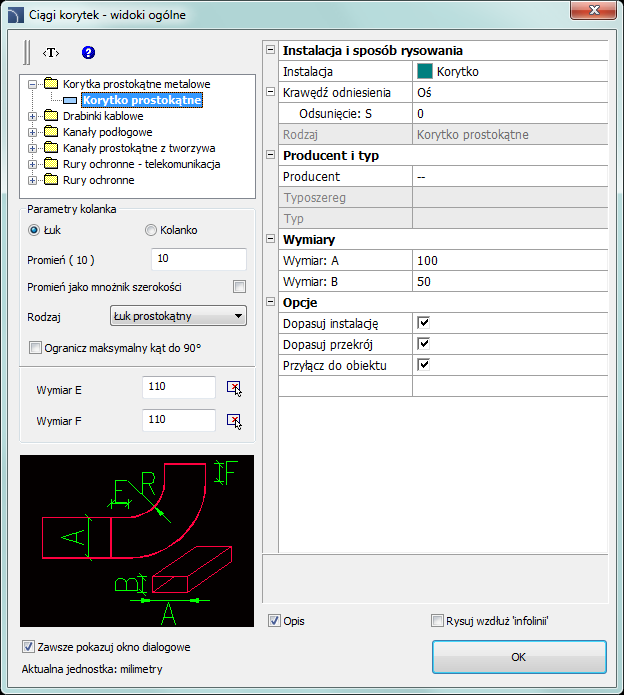
Task: Collapse the Wymiary section
Action: (x=270, y=239)
